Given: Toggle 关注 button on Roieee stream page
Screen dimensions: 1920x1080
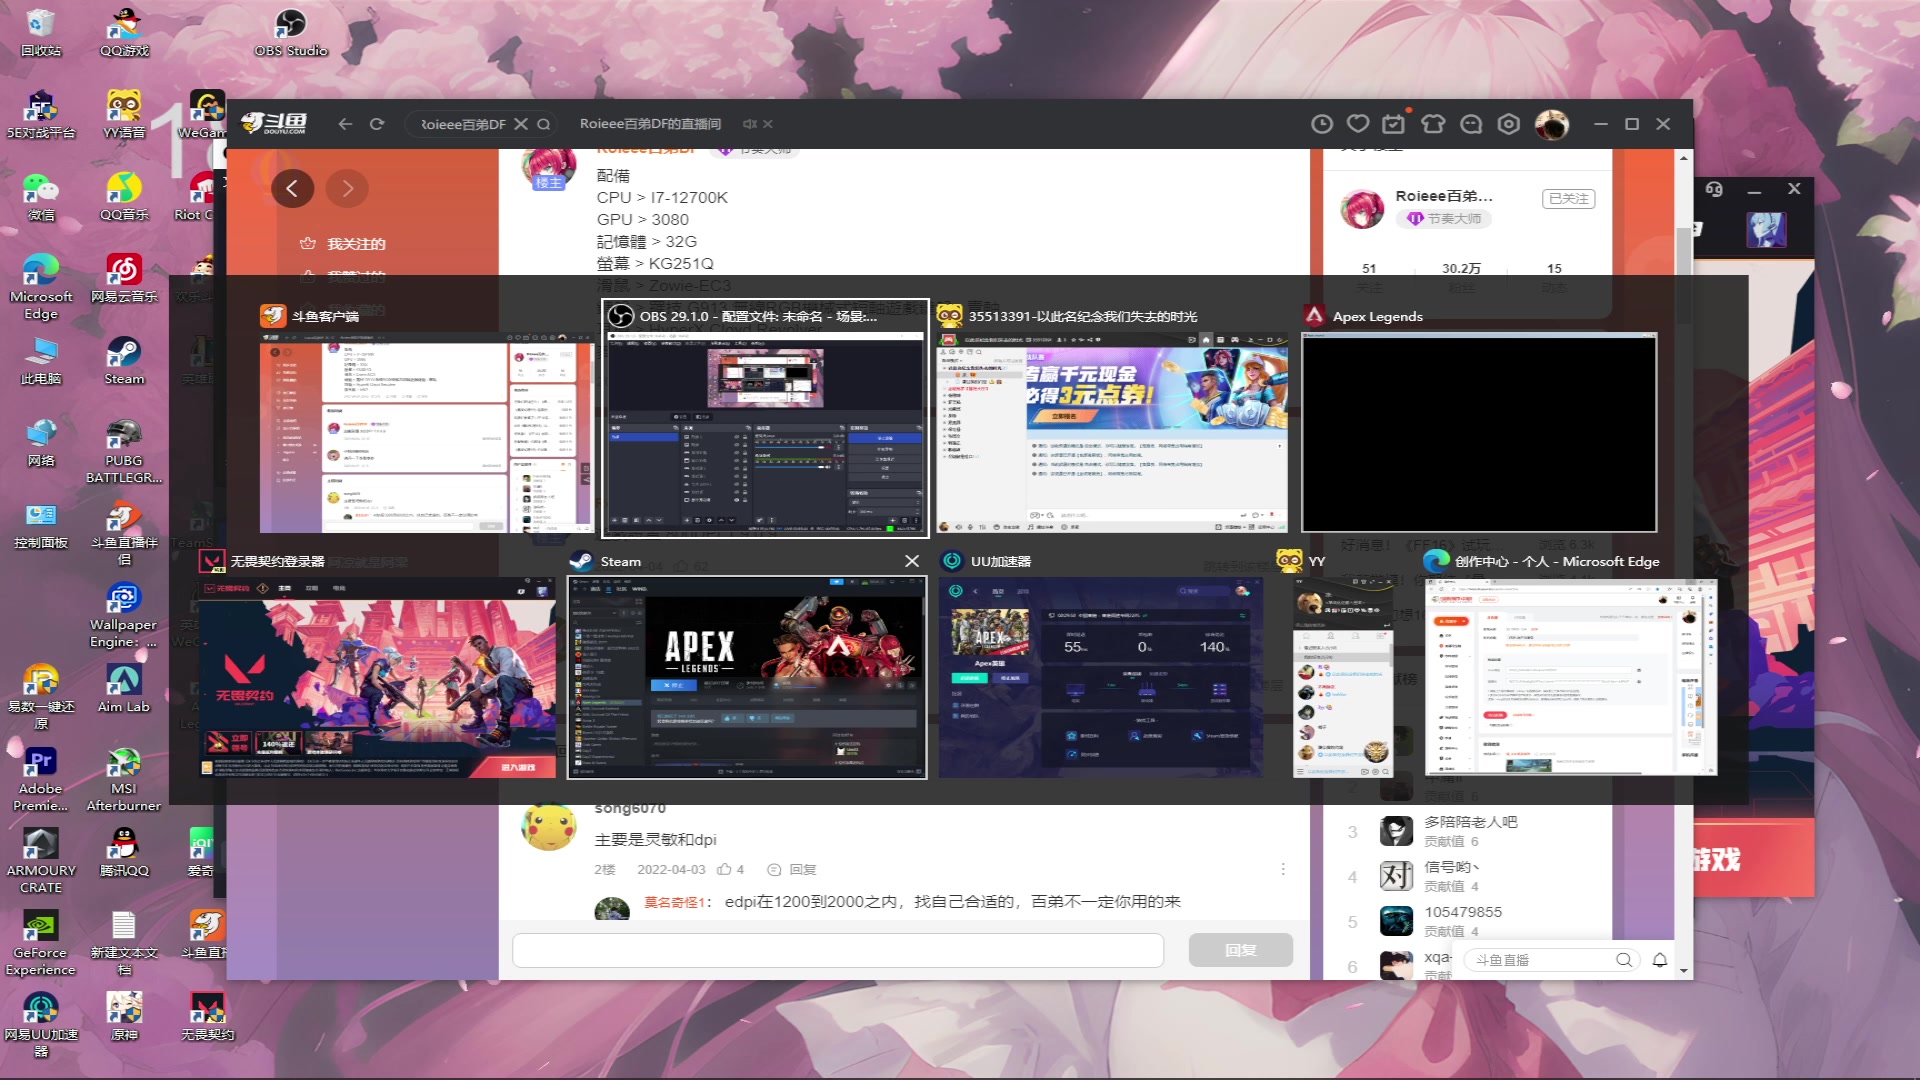Looking at the screenshot, I should 1568,199.
